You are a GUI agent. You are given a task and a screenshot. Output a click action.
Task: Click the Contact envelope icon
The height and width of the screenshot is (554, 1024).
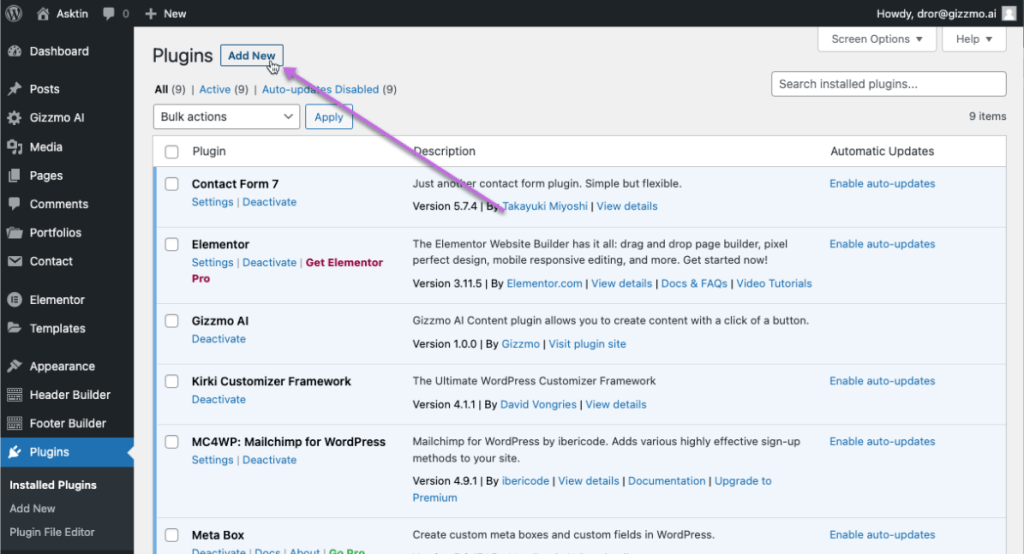pyautogui.click(x=14, y=261)
